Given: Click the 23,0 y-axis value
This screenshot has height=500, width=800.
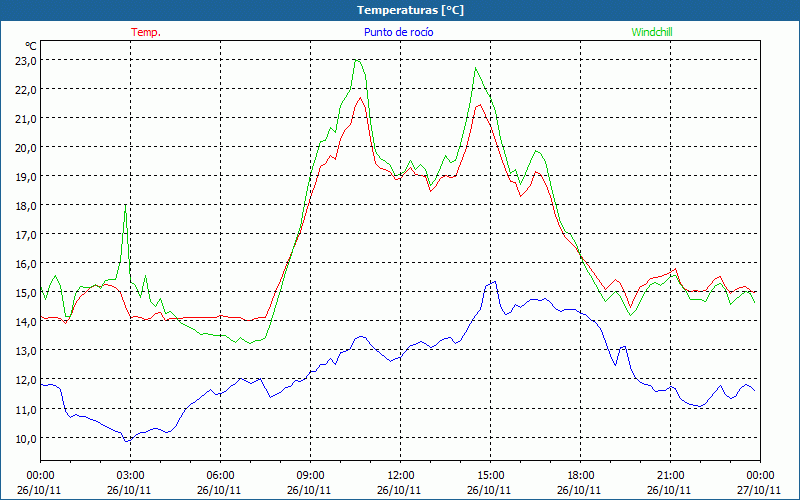Looking at the screenshot, I should click(x=26, y=60).
